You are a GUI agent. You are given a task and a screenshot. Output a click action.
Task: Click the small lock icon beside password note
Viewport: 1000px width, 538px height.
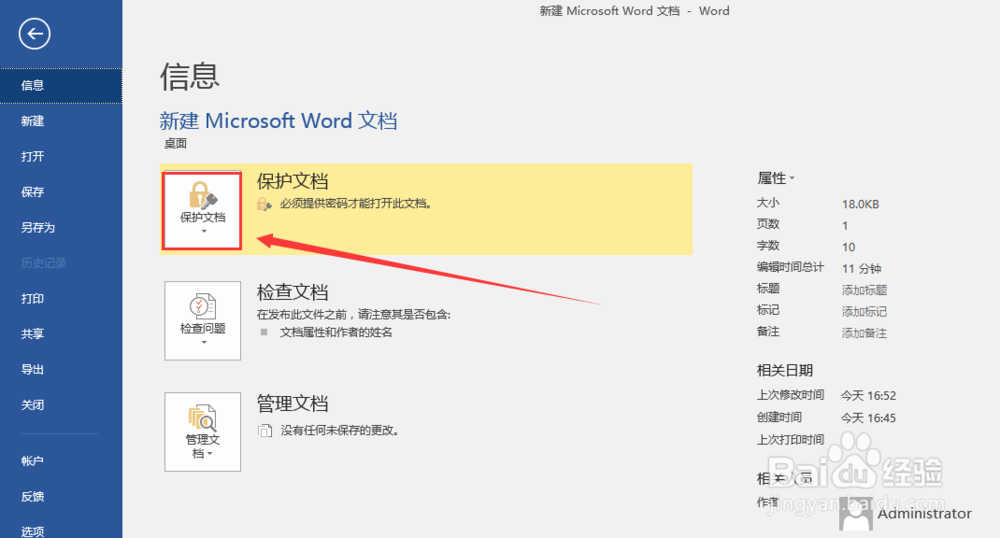click(264, 204)
